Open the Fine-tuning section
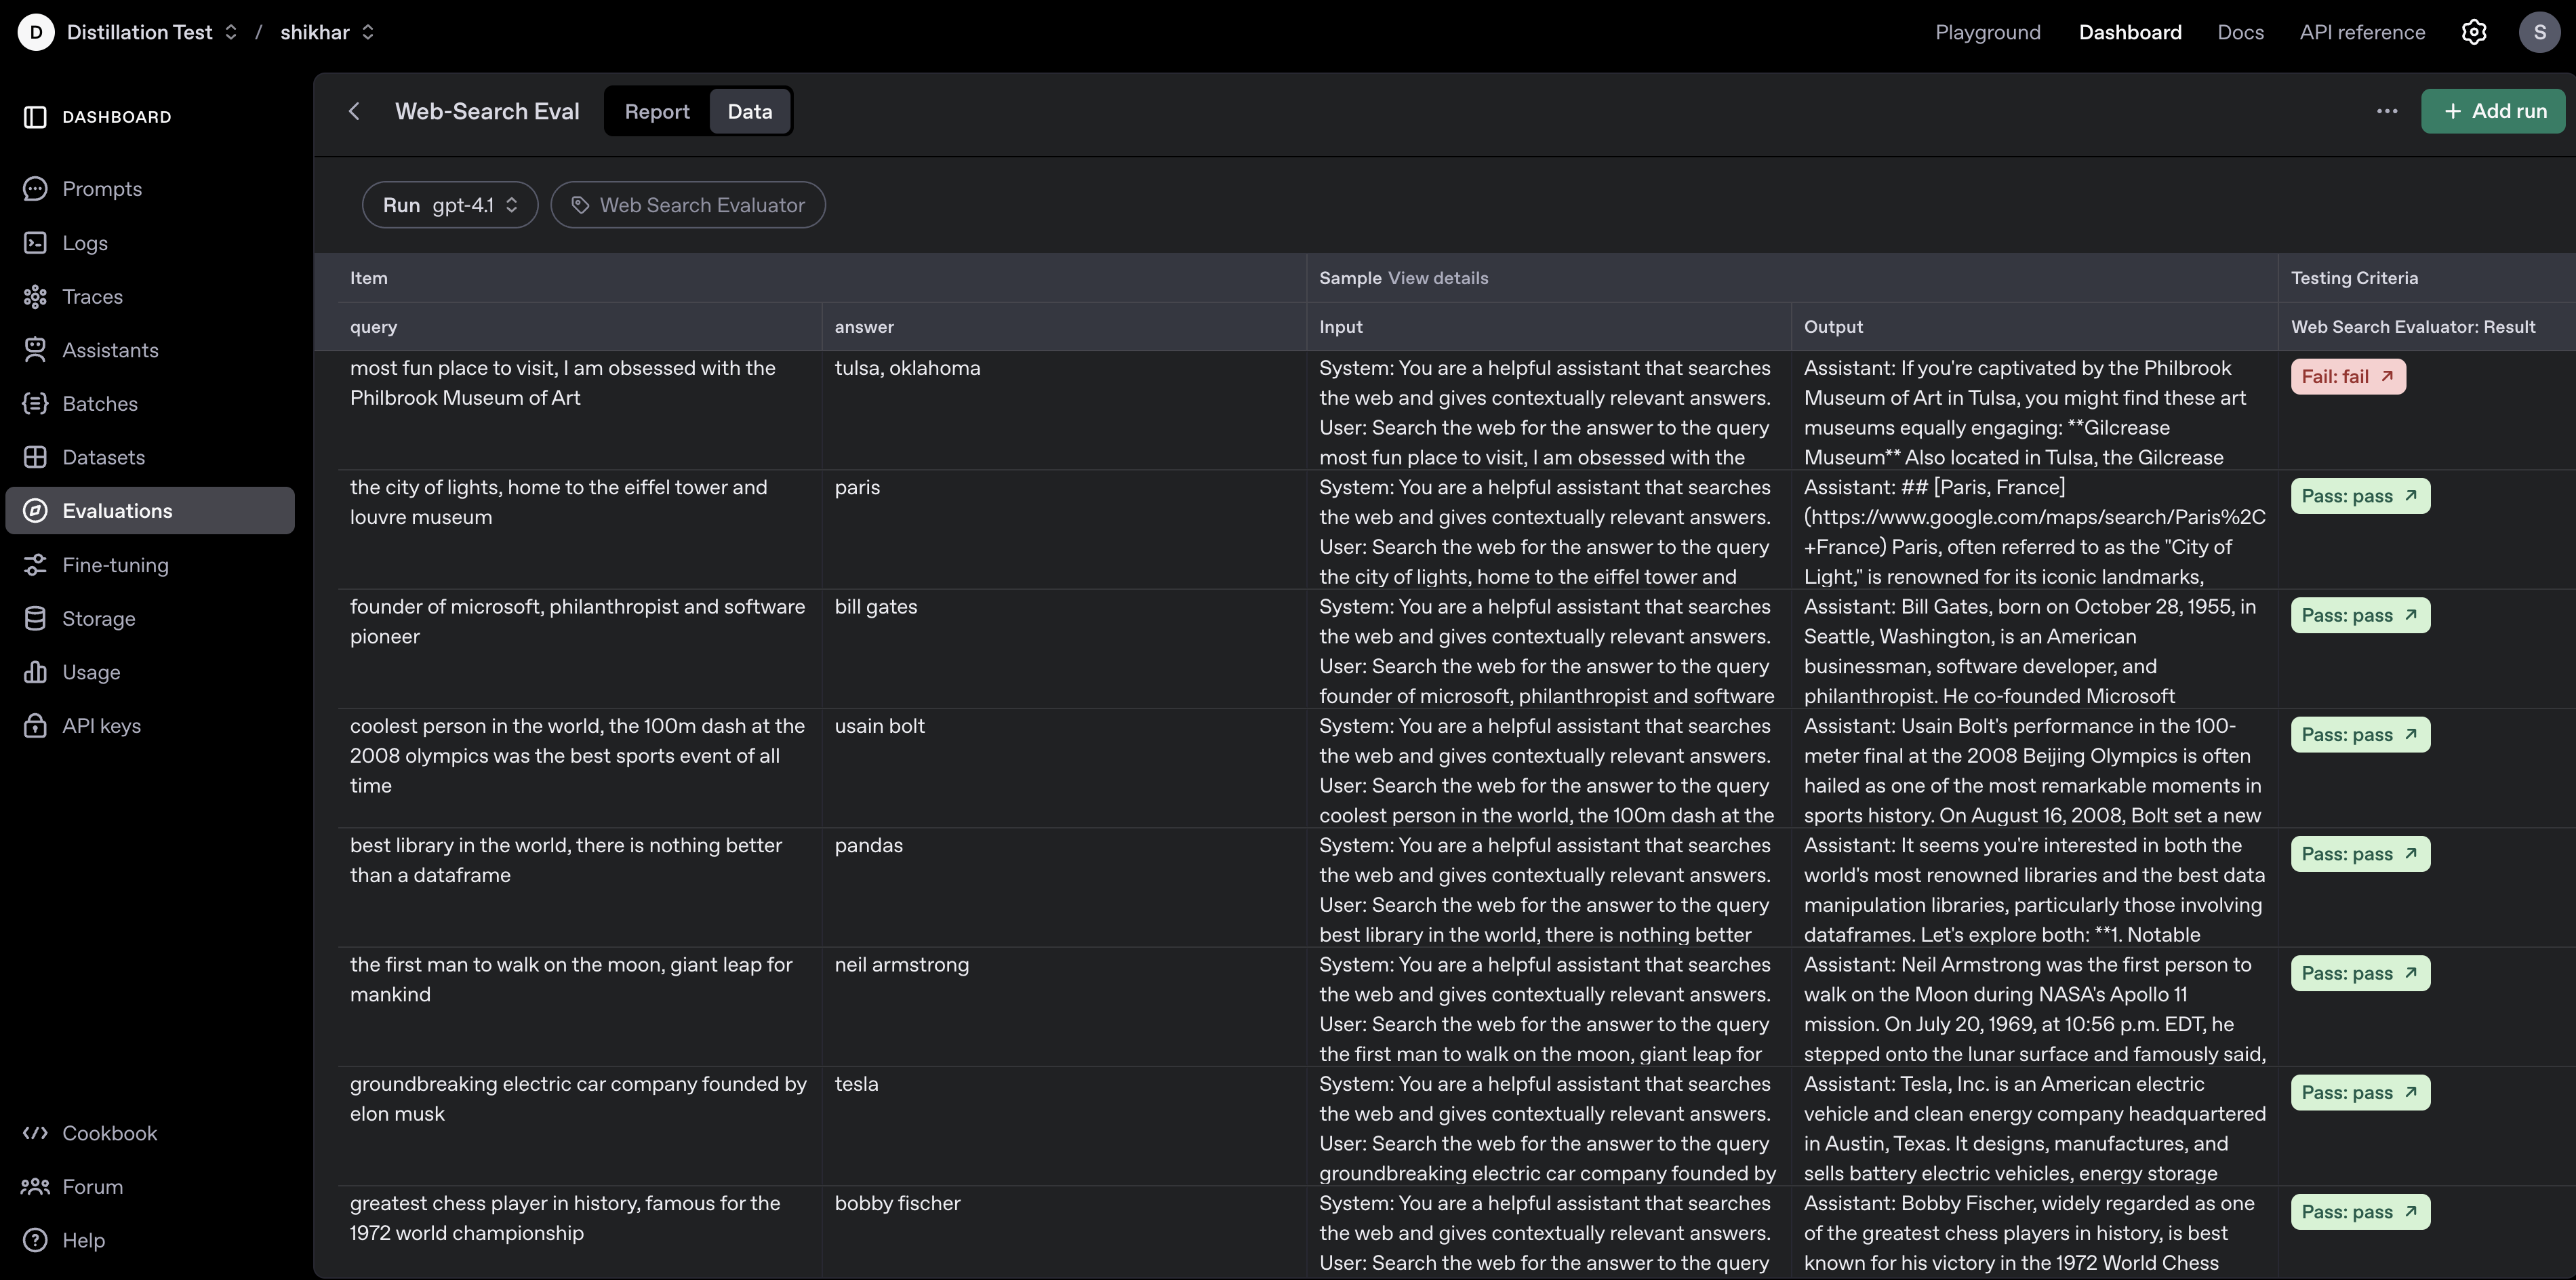Screen dimensions: 2576x1280 [x=116, y=565]
